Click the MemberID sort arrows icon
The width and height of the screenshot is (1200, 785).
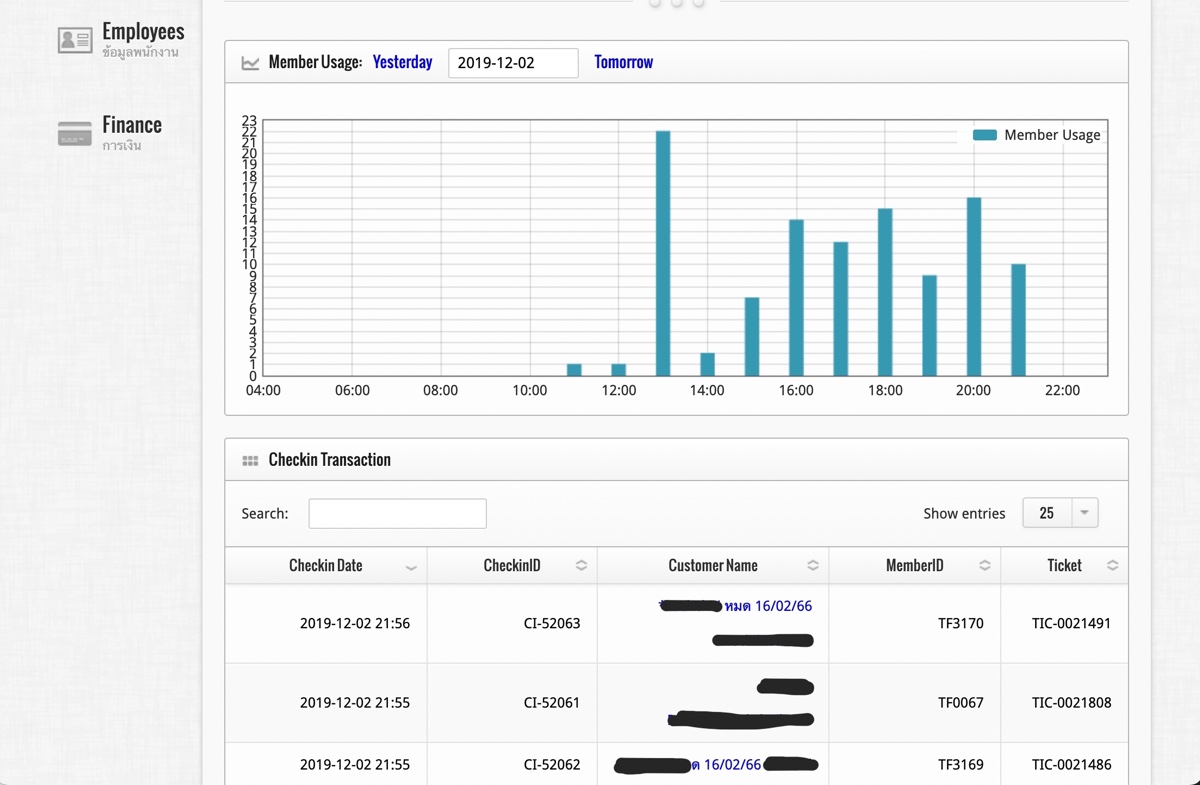pyautogui.click(x=985, y=566)
